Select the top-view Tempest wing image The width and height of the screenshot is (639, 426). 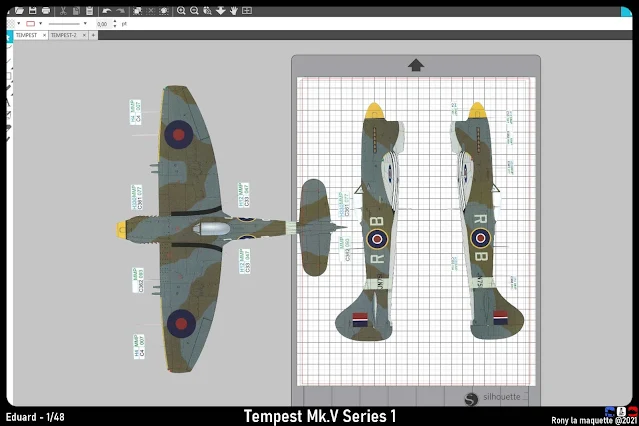[x=231, y=229]
